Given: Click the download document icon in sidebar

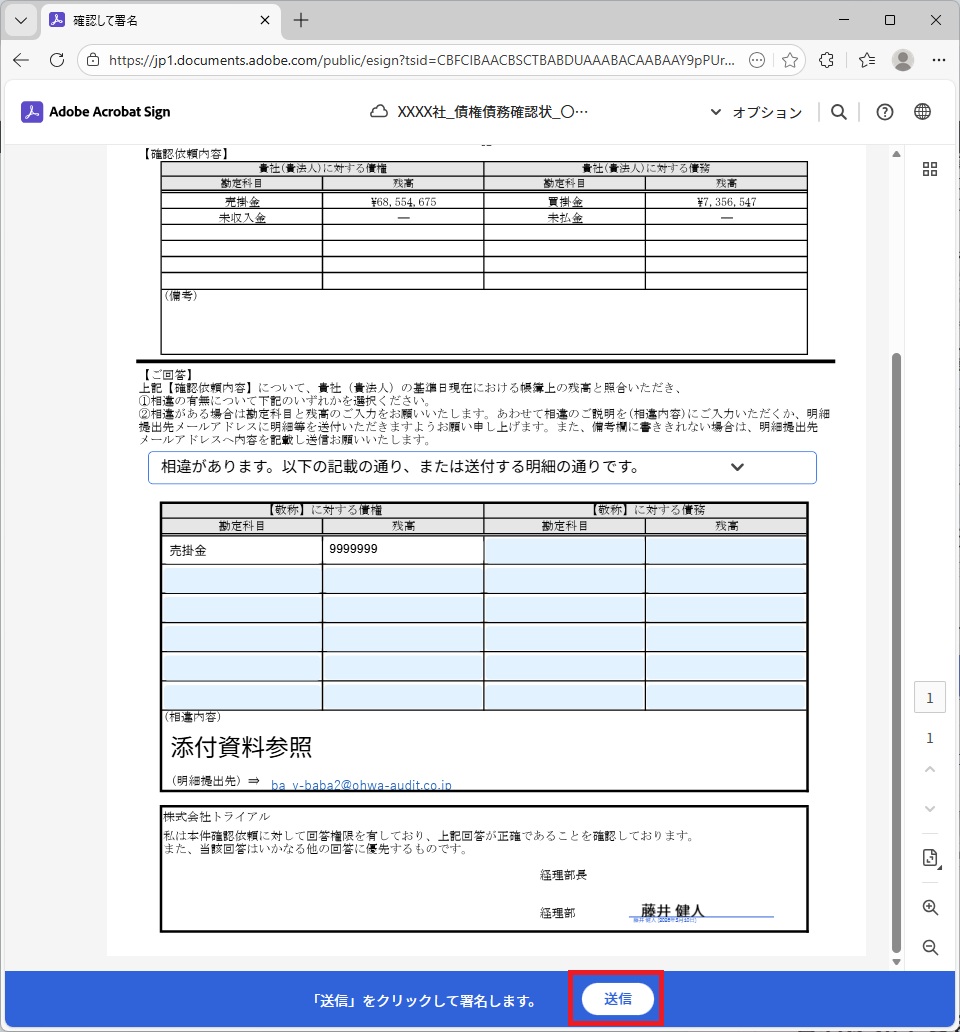Looking at the screenshot, I should coord(930,859).
